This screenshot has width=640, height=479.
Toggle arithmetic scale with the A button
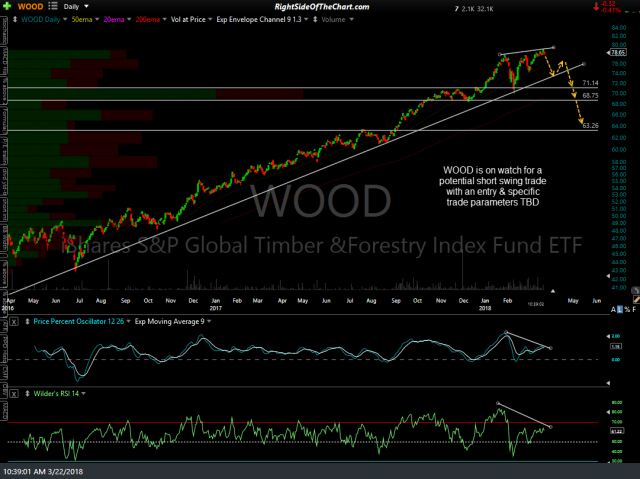(x=613, y=310)
